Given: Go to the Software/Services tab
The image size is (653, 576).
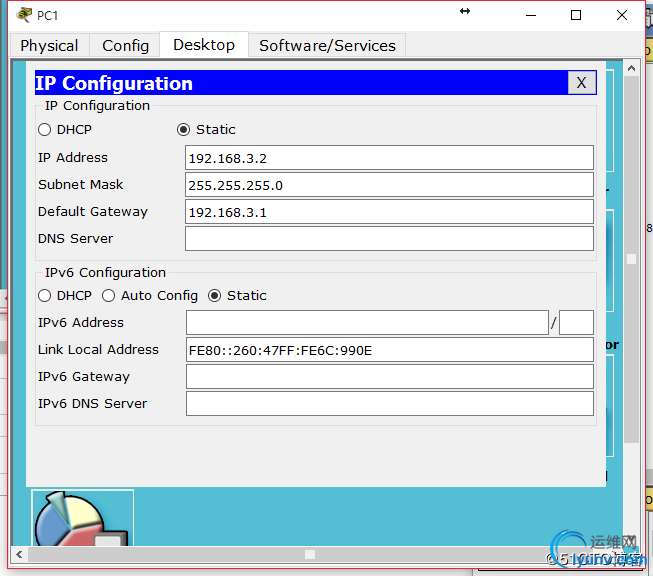Looking at the screenshot, I should tap(327, 46).
